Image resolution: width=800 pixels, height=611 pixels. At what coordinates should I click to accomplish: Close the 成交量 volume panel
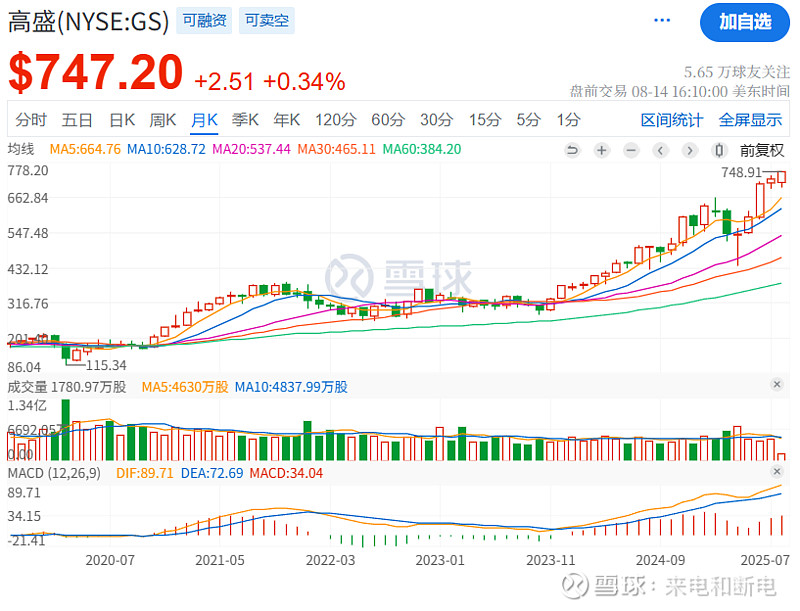(777, 384)
